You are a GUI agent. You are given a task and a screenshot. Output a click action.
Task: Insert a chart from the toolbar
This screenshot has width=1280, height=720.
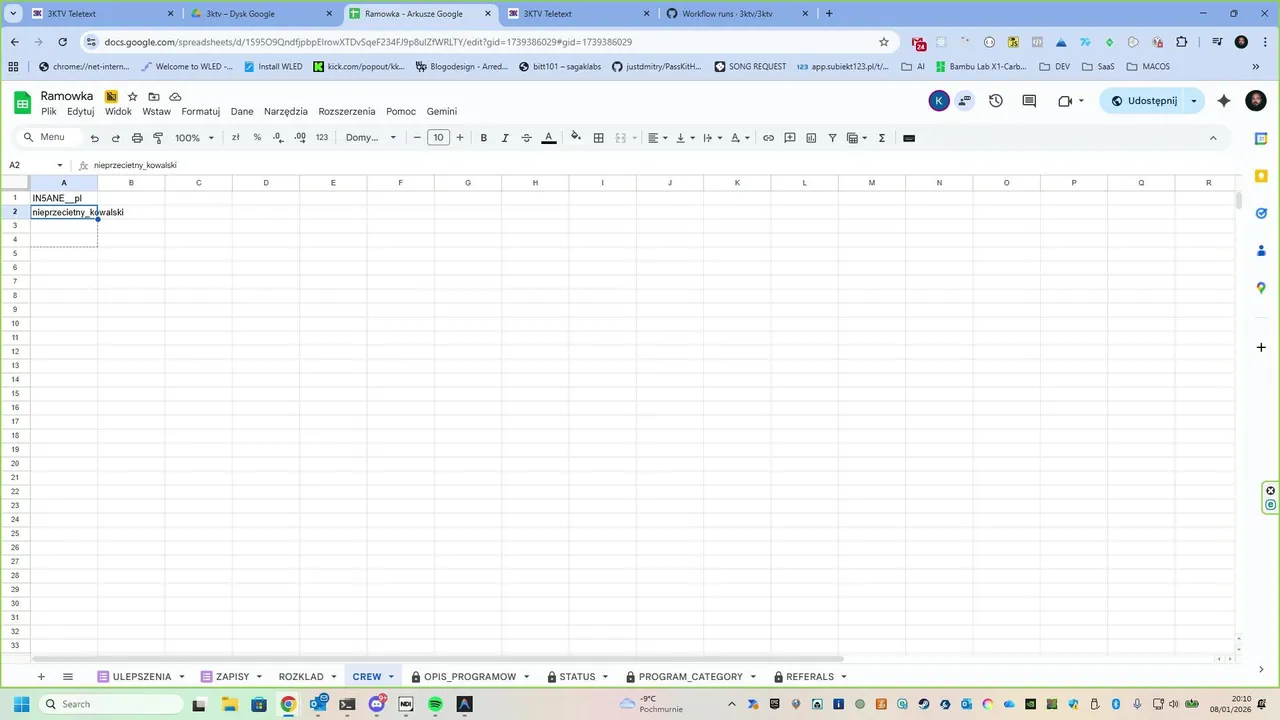(811, 138)
